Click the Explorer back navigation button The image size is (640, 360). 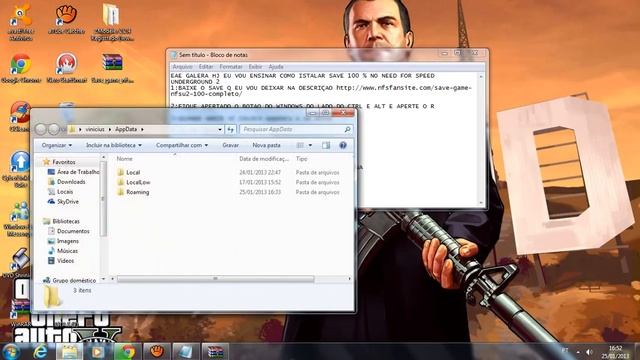pyautogui.click(x=40, y=129)
